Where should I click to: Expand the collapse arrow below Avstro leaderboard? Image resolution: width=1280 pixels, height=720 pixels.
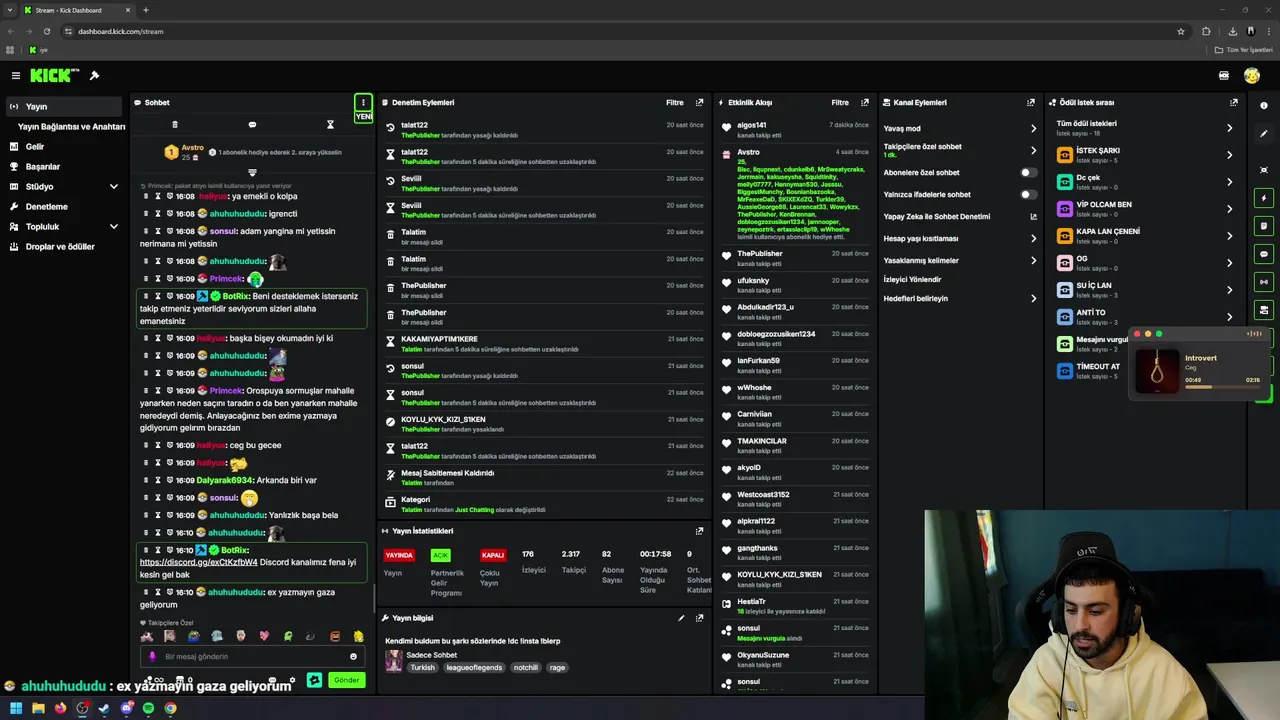[x=252, y=173]
